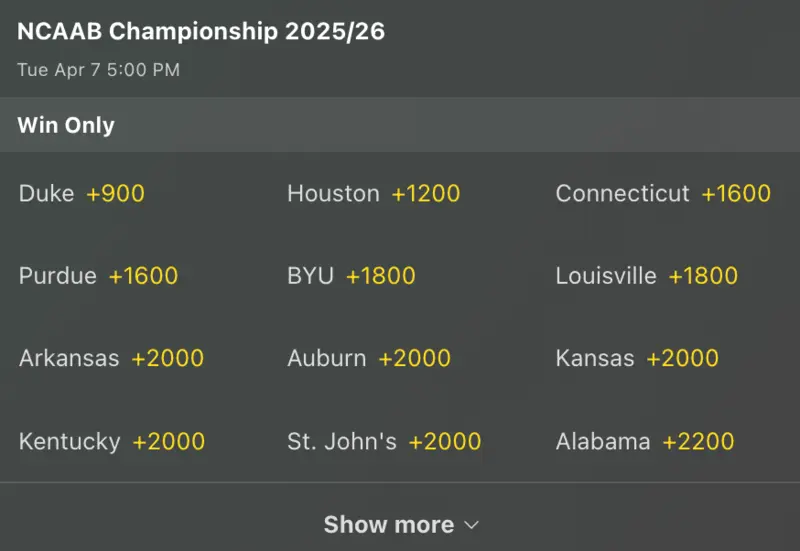Screen dimensions: 800x551
Task: Bet on Kentucky +2000
Action: (112, 441)
